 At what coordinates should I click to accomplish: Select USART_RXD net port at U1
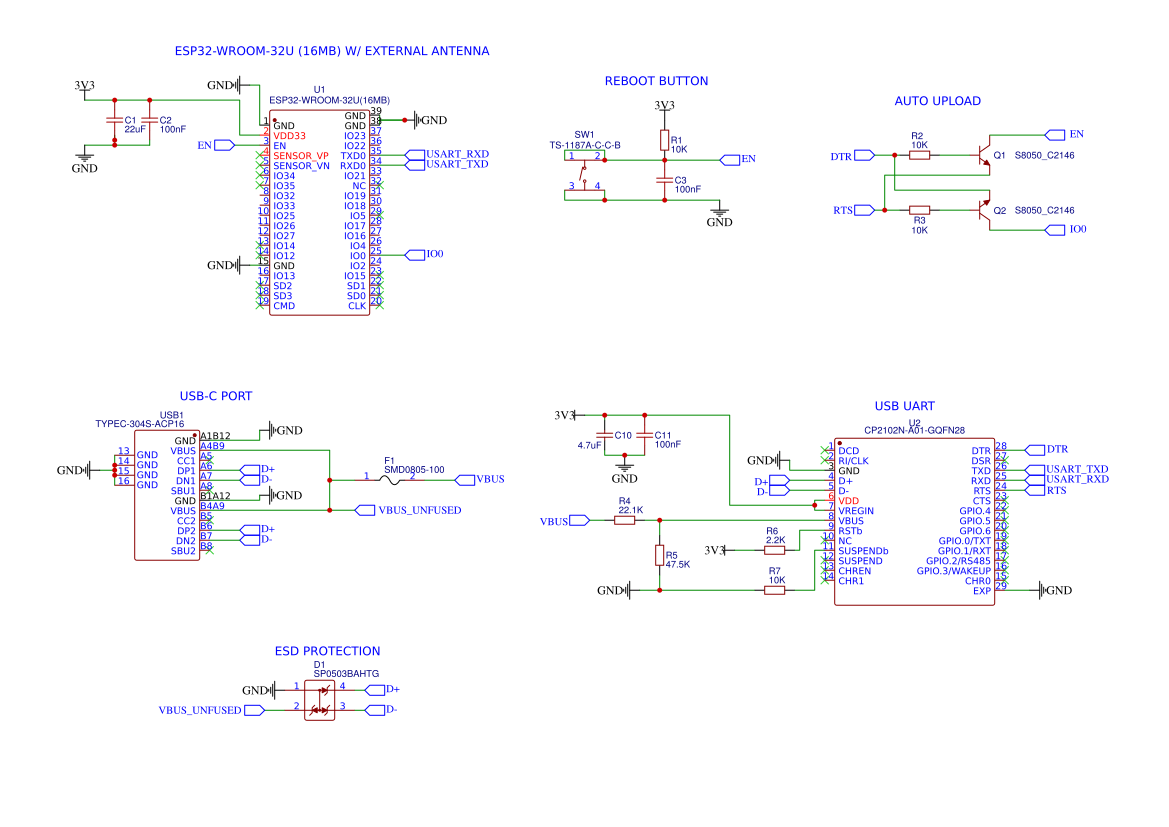447,154
